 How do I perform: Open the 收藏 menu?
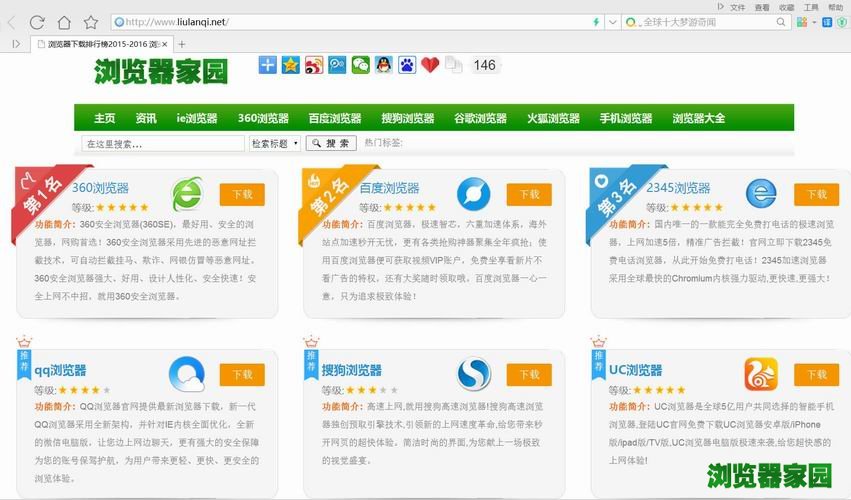pyautogui.click(x=786, y=7)
